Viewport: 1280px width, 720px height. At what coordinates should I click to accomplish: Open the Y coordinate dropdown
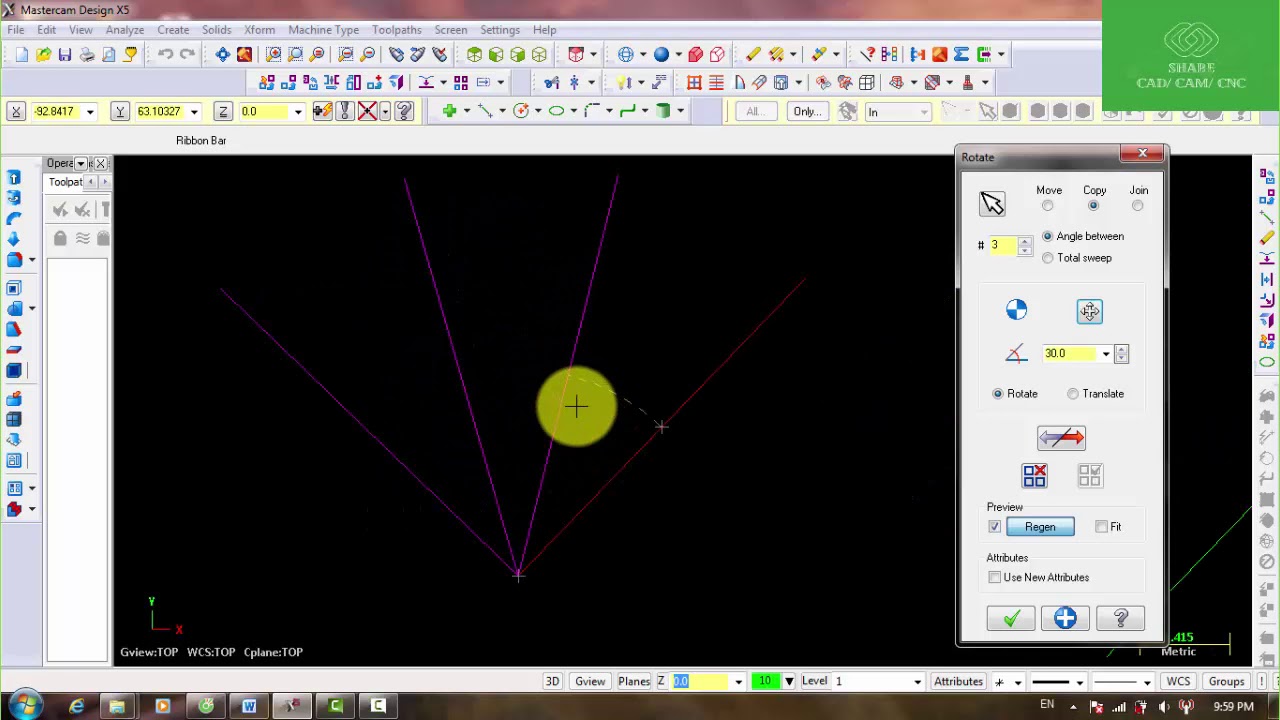[x=193, y=112]
